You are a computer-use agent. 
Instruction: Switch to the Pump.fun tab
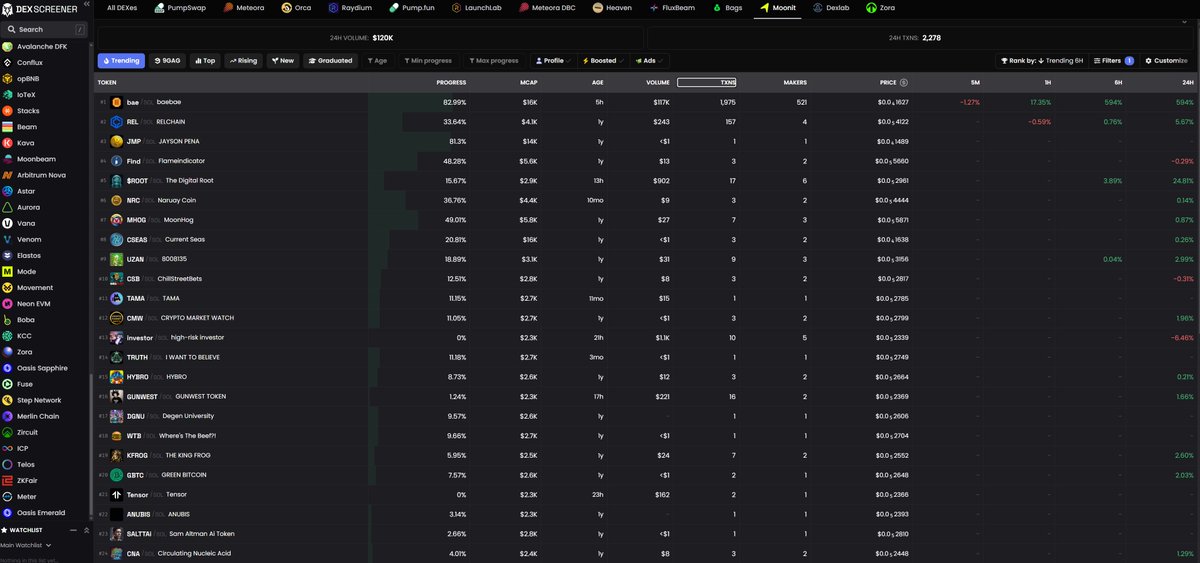413,8
